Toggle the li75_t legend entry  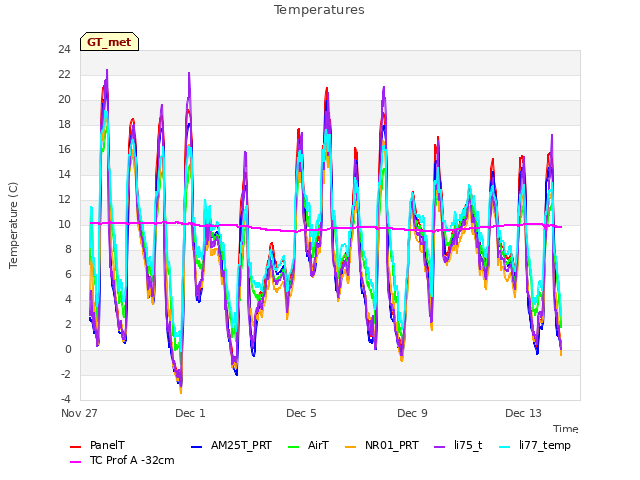458,445
